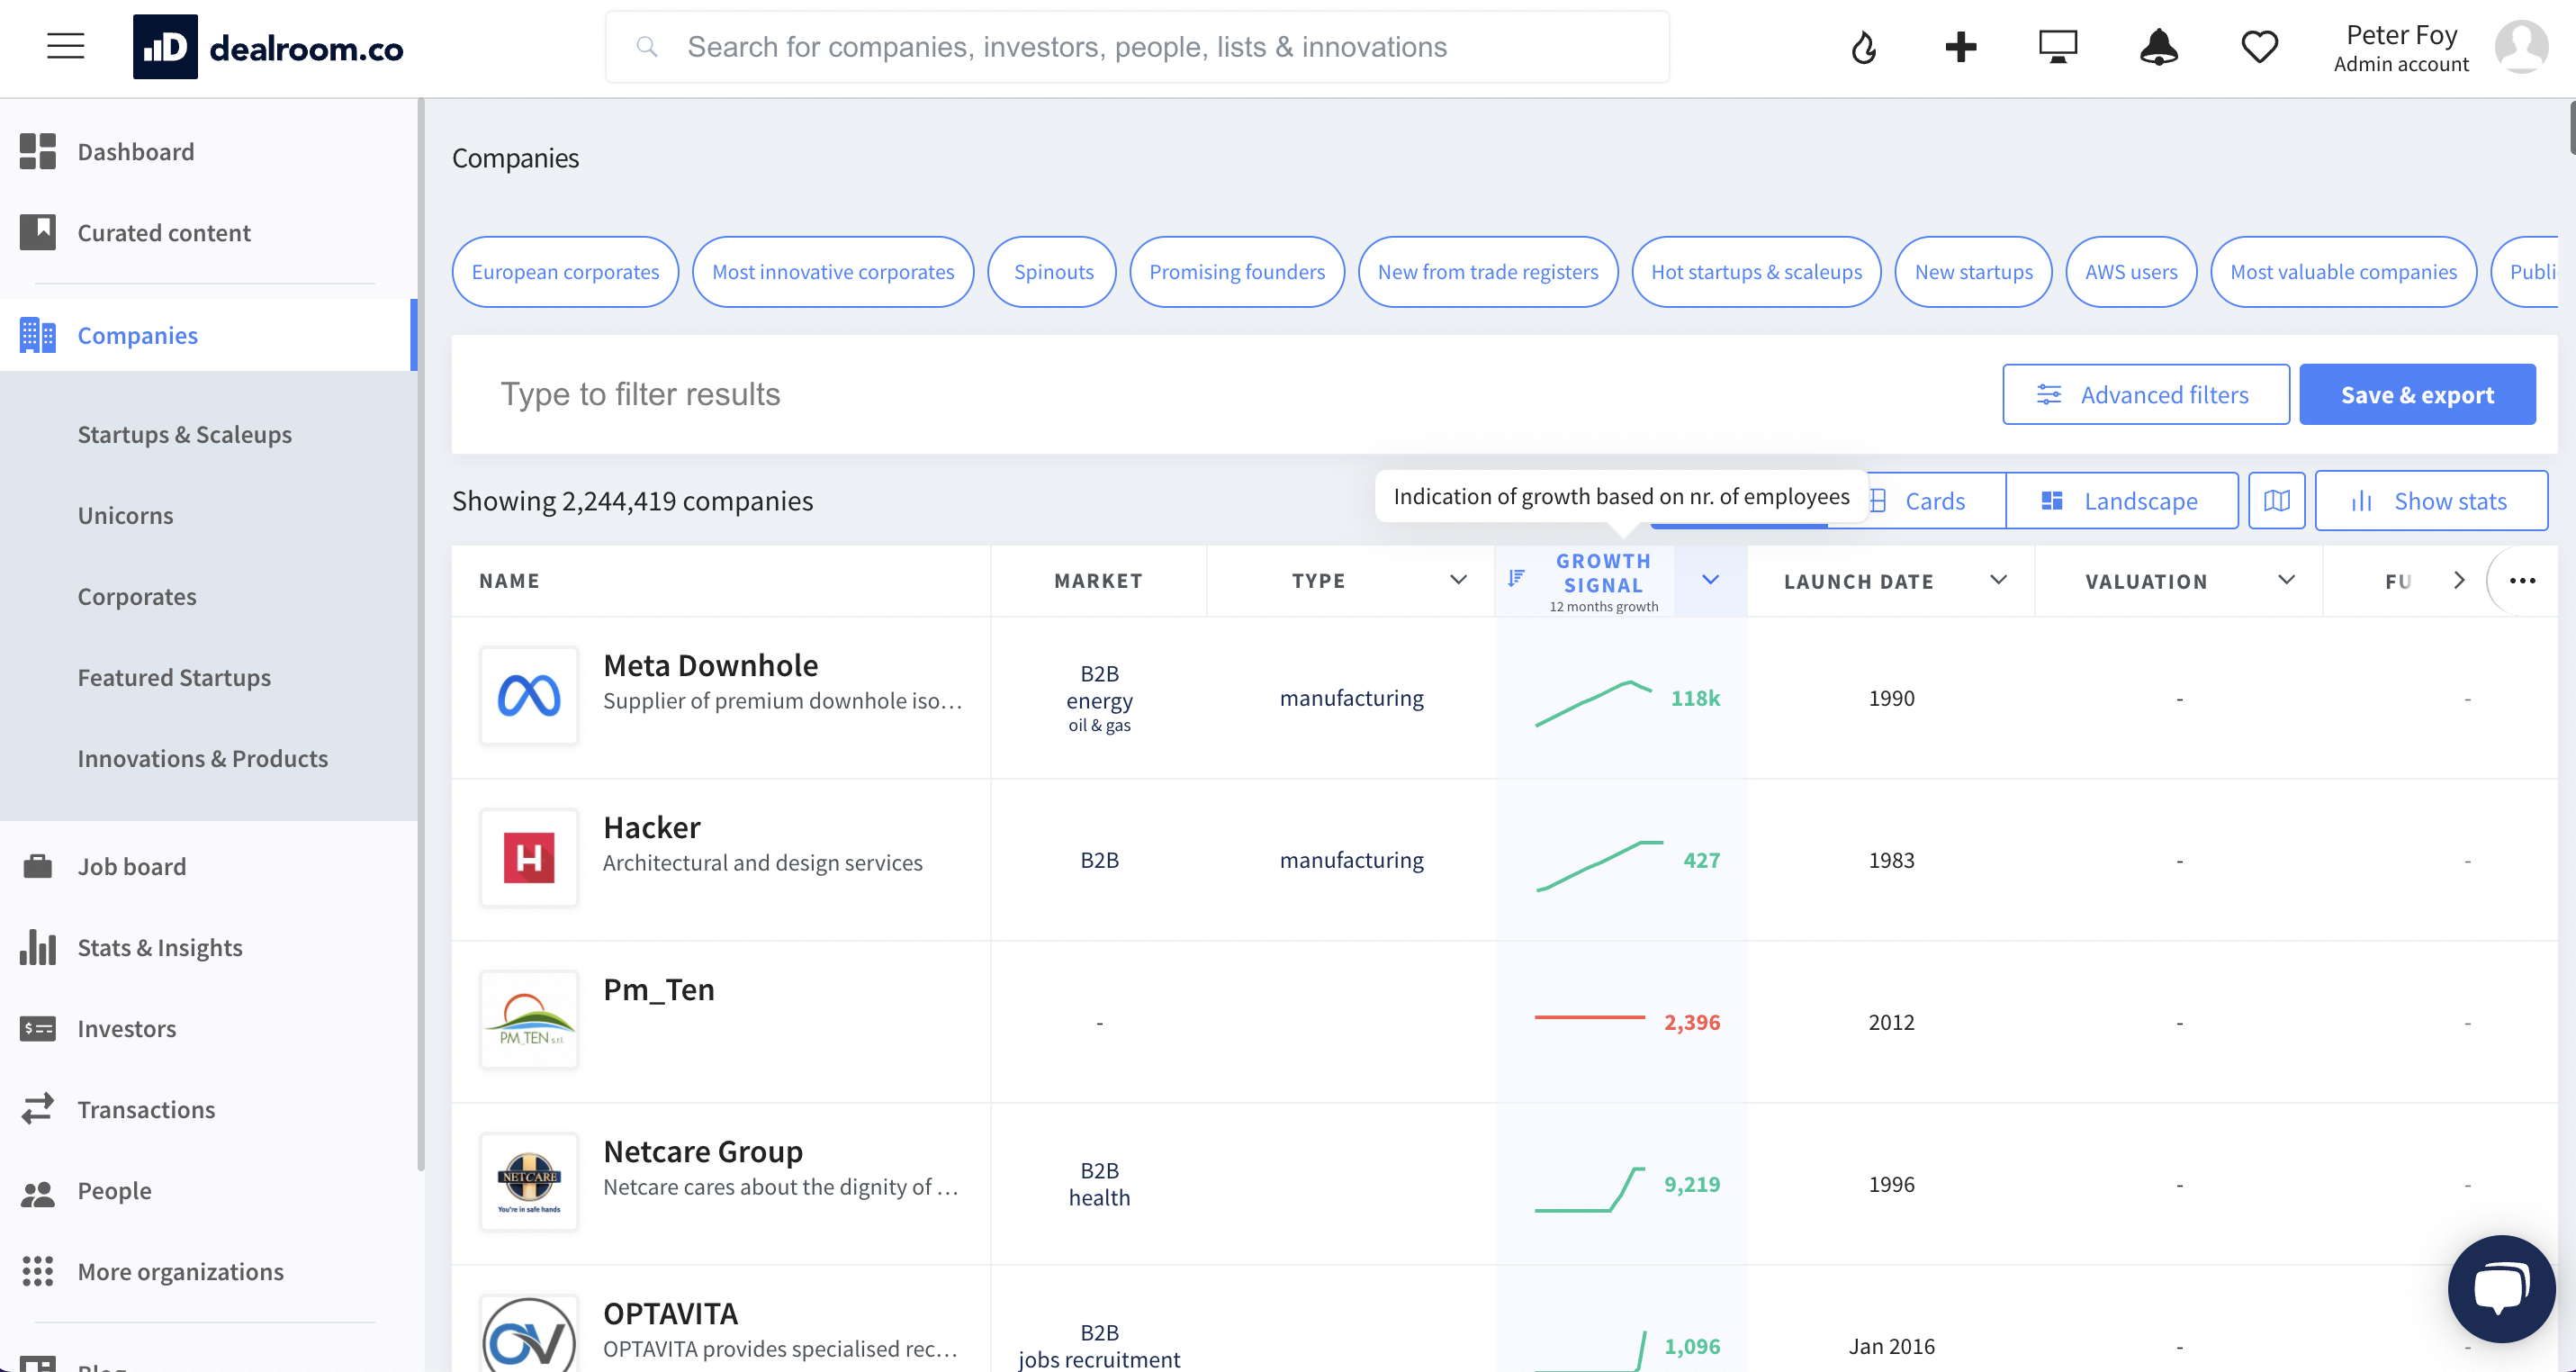Open notifications via the bell icon
Screen dimensions: 2576x1372
(x=2159, y=46)
